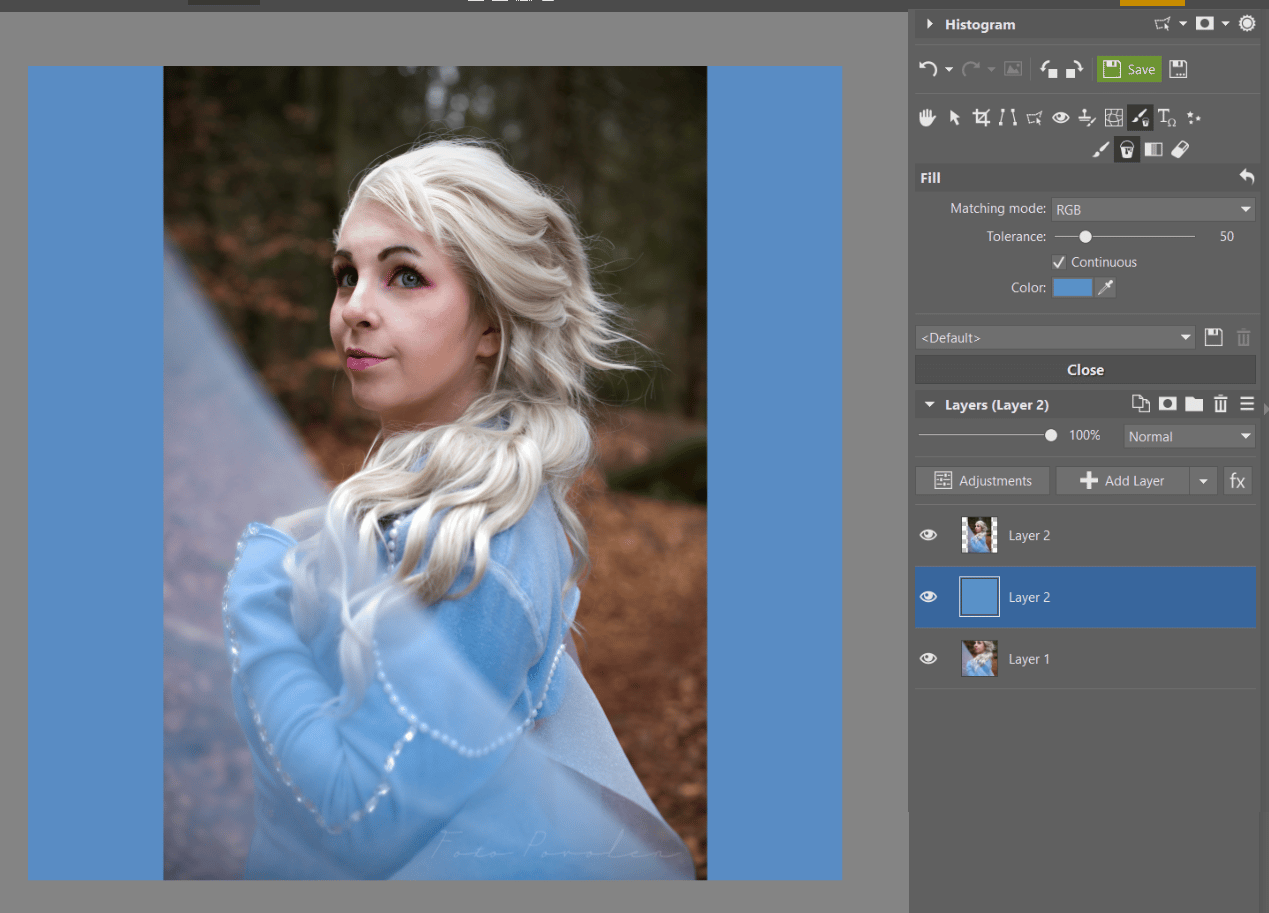Choose the paint bucket Fill tool
This screenshot has height=913, width=1269.
pyautogui.click(x=1127, y=149)
